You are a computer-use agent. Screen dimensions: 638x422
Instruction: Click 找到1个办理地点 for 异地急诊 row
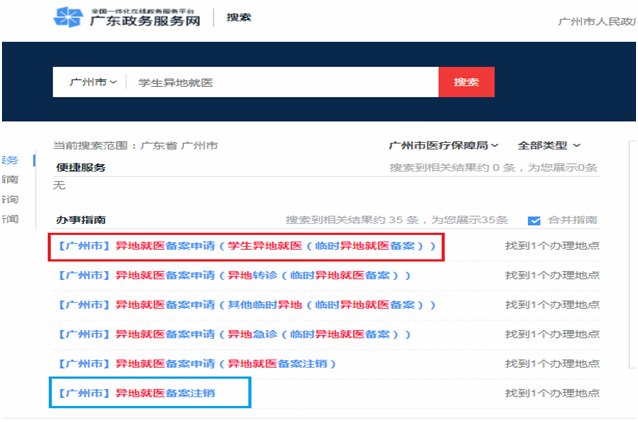tap(552, 333)
